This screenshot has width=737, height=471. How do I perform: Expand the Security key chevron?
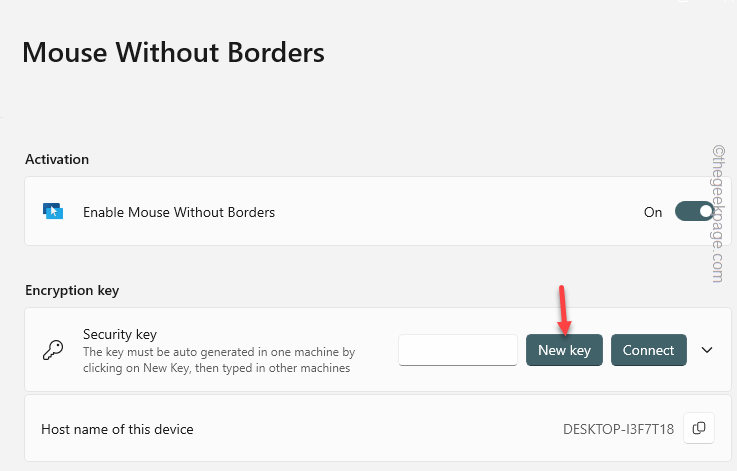pos(707,350)
